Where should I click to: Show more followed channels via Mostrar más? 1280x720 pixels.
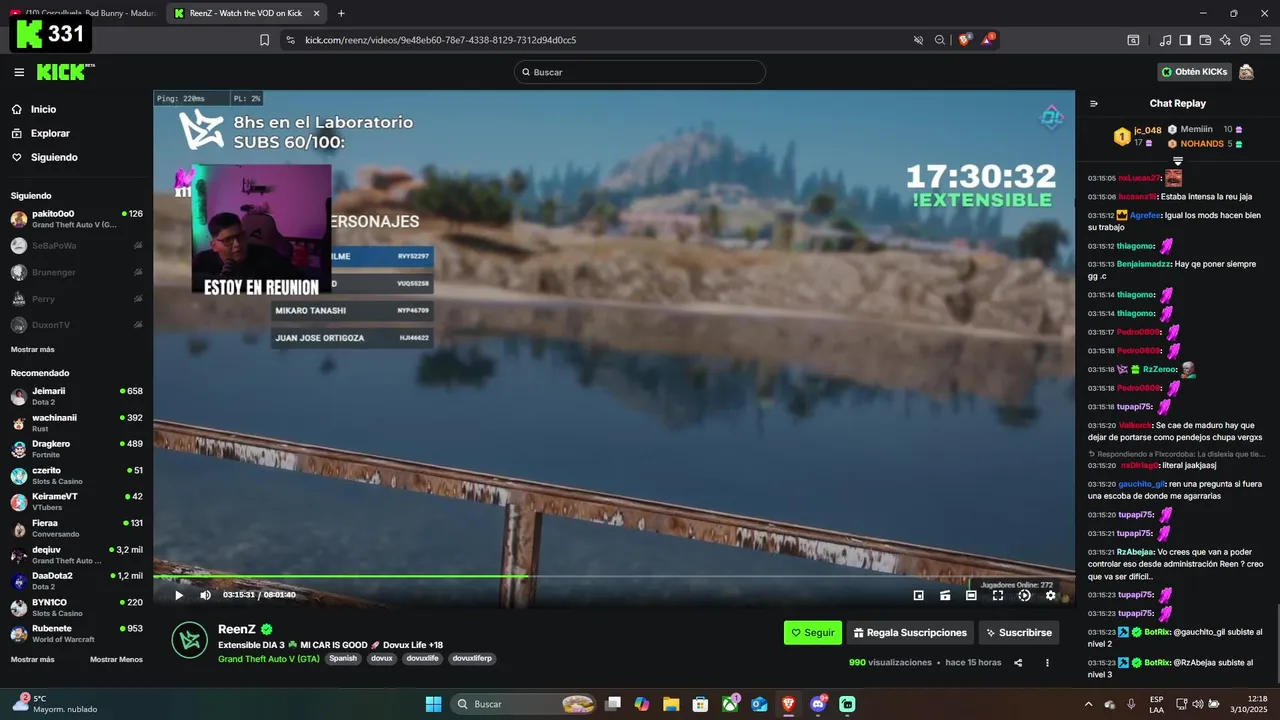pos(32,349)
